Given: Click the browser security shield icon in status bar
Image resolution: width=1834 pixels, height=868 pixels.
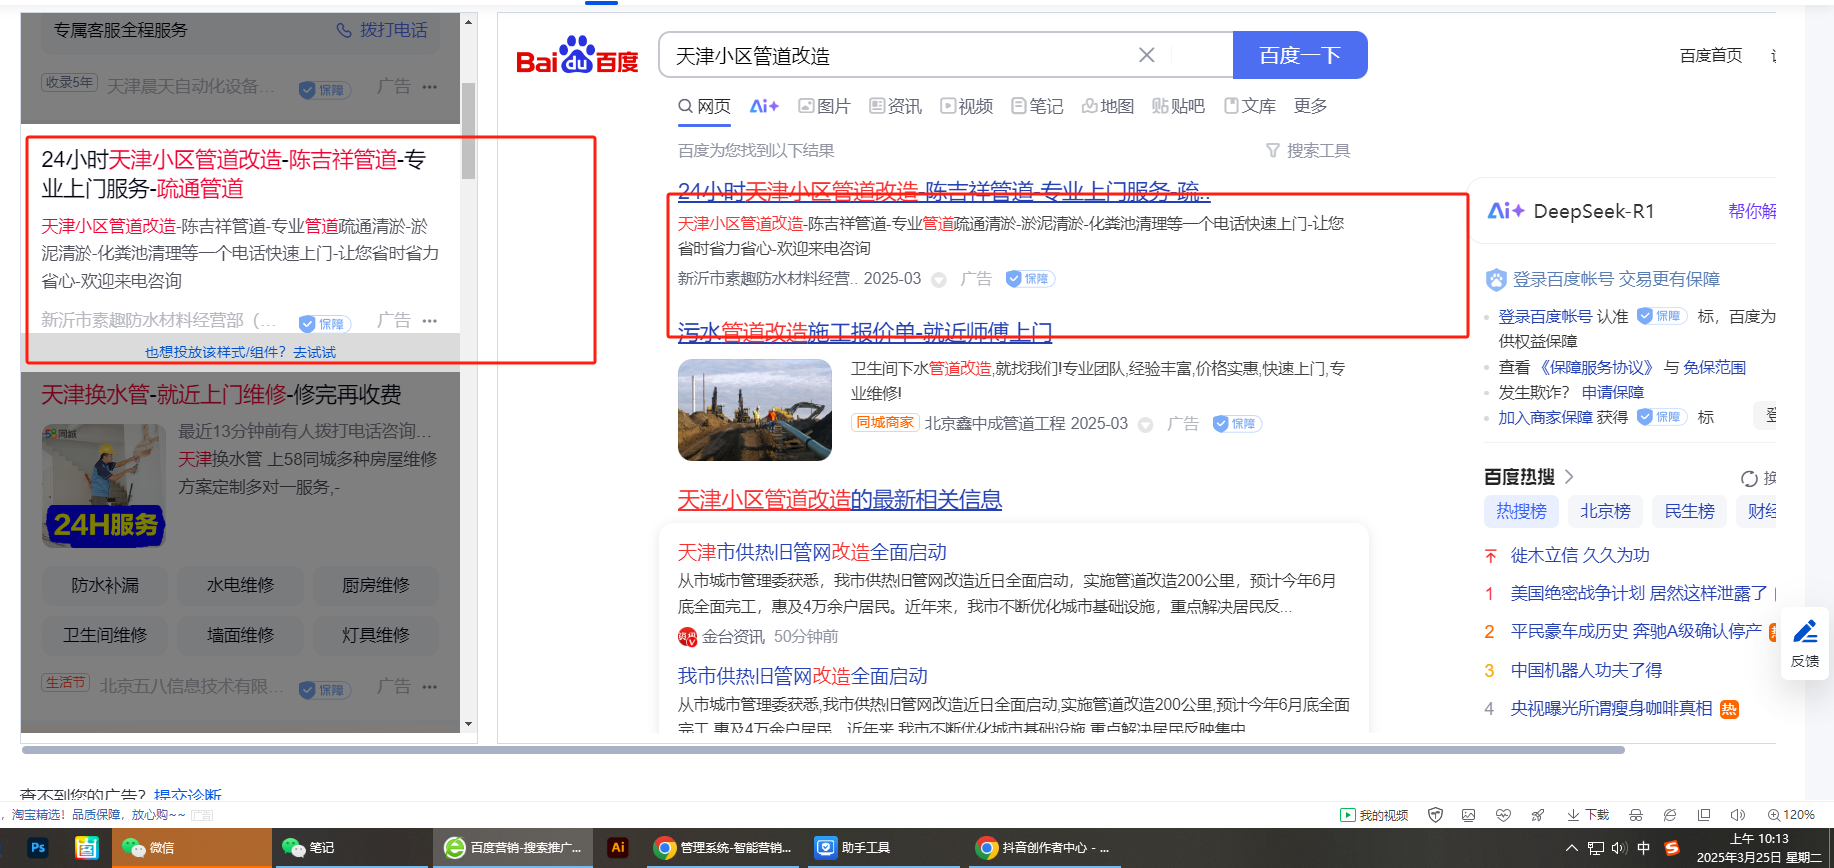Looking at the screenshot, I should pos(1435,815).
